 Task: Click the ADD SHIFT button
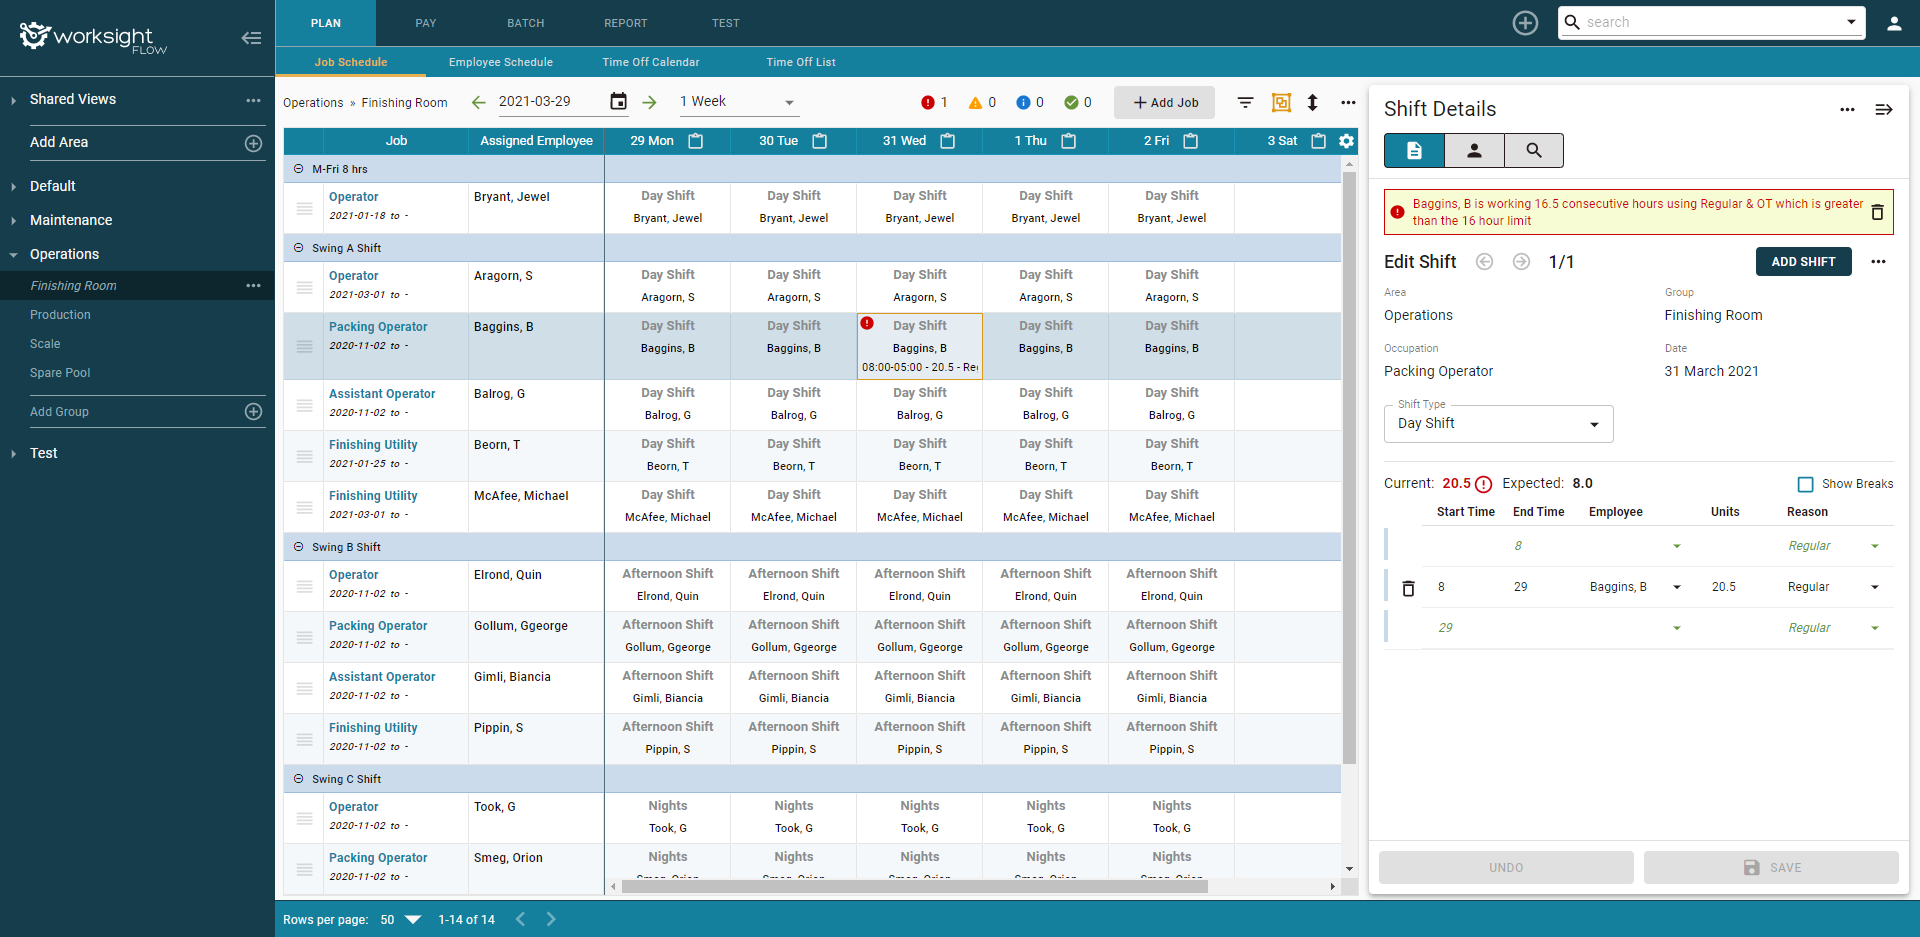tap(1803, 261)
